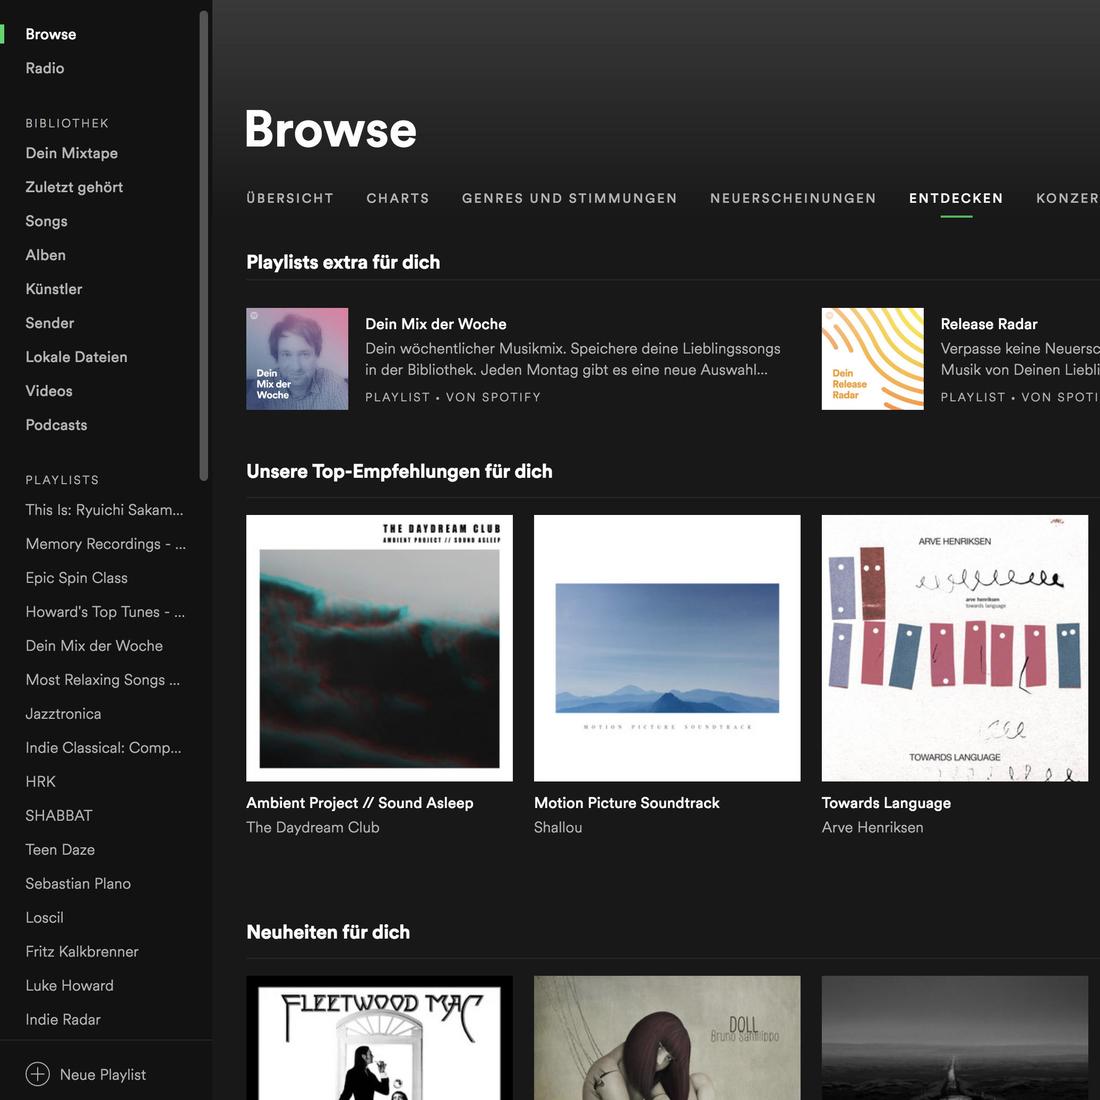This screenshot has height=1100, width=1100.
Task: Open Browse in the sidebar
Action: click(x=51, y=34)
